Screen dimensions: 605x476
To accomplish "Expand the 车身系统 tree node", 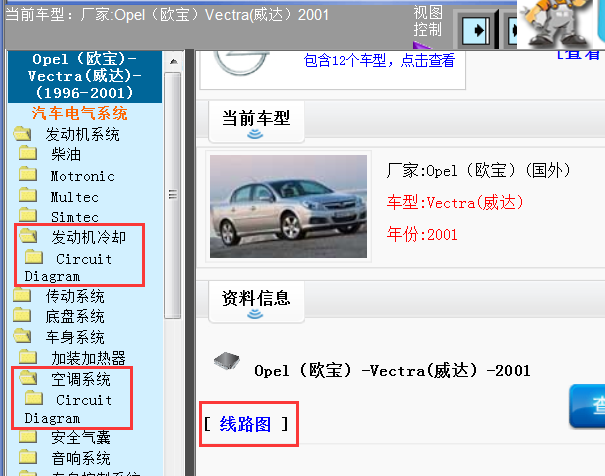I will 75,338.
